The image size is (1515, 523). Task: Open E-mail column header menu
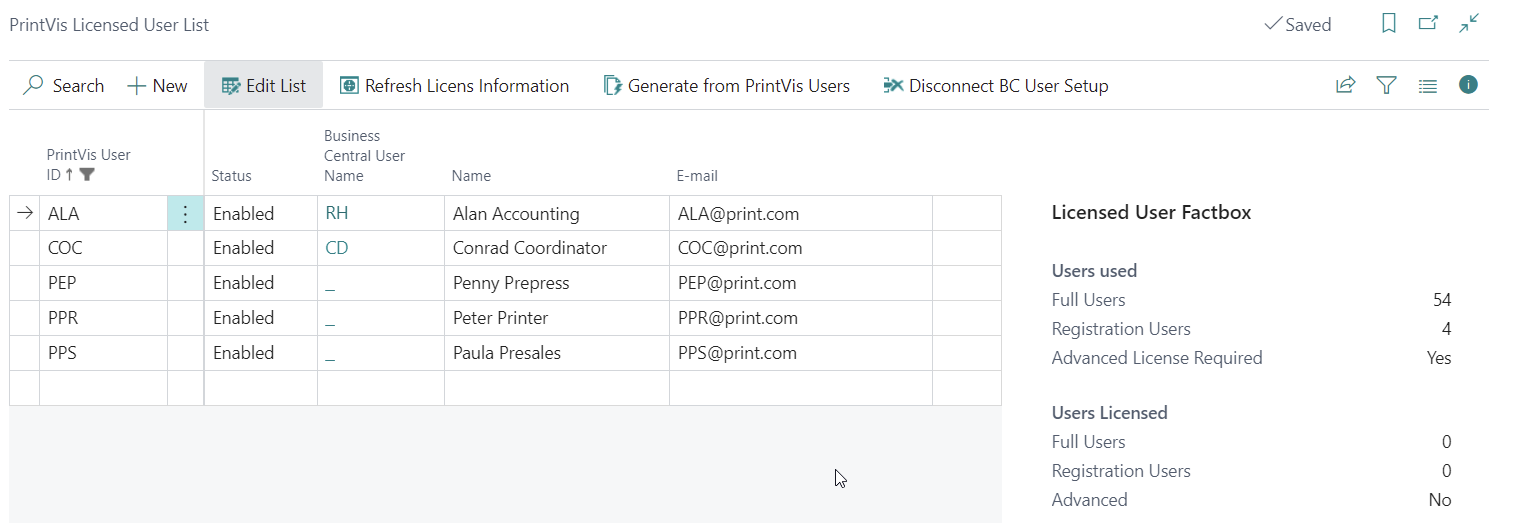click(697, 176)
